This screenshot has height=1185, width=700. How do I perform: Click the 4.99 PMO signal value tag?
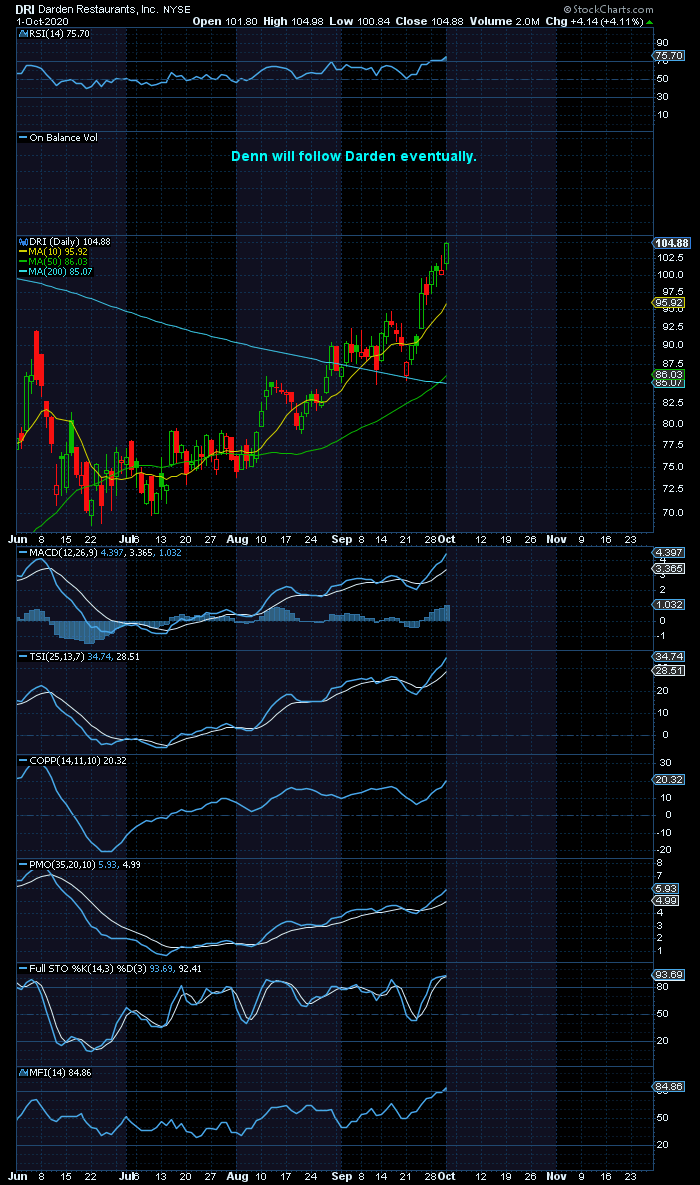point(667,900)
